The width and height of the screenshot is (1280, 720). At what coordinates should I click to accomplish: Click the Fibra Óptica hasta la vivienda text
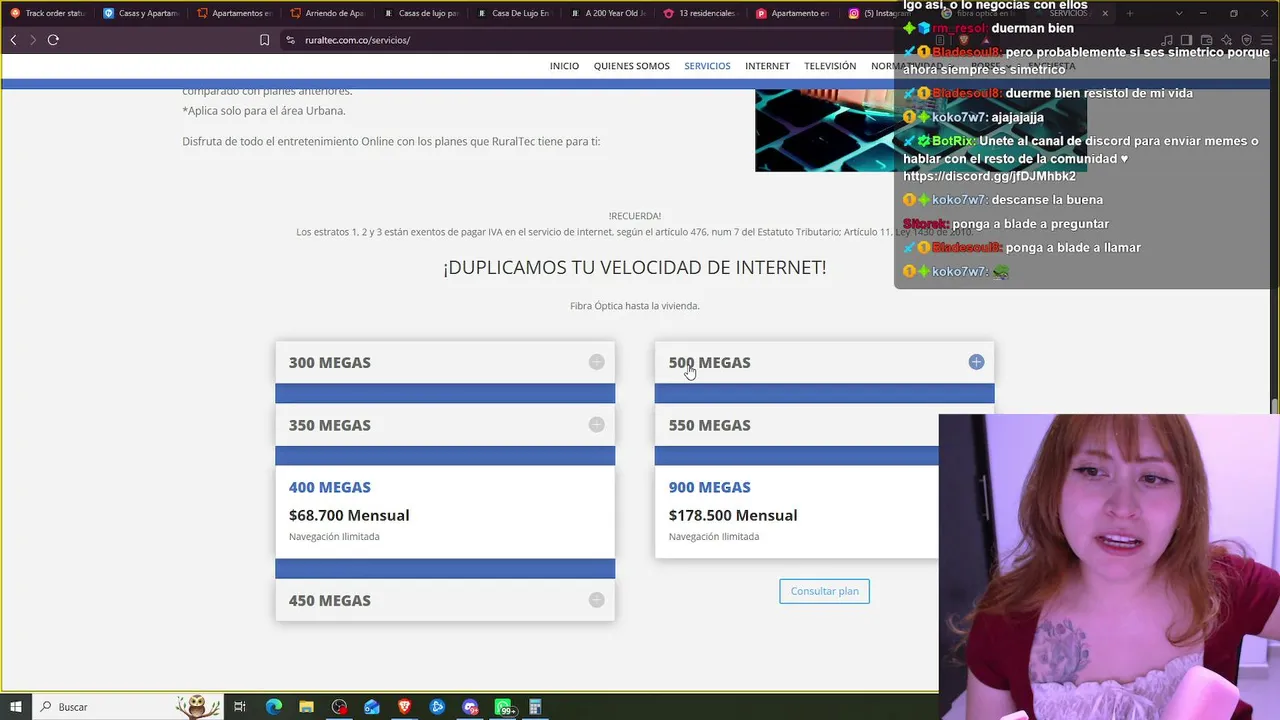pyautogui.click(x=635, y=306)
